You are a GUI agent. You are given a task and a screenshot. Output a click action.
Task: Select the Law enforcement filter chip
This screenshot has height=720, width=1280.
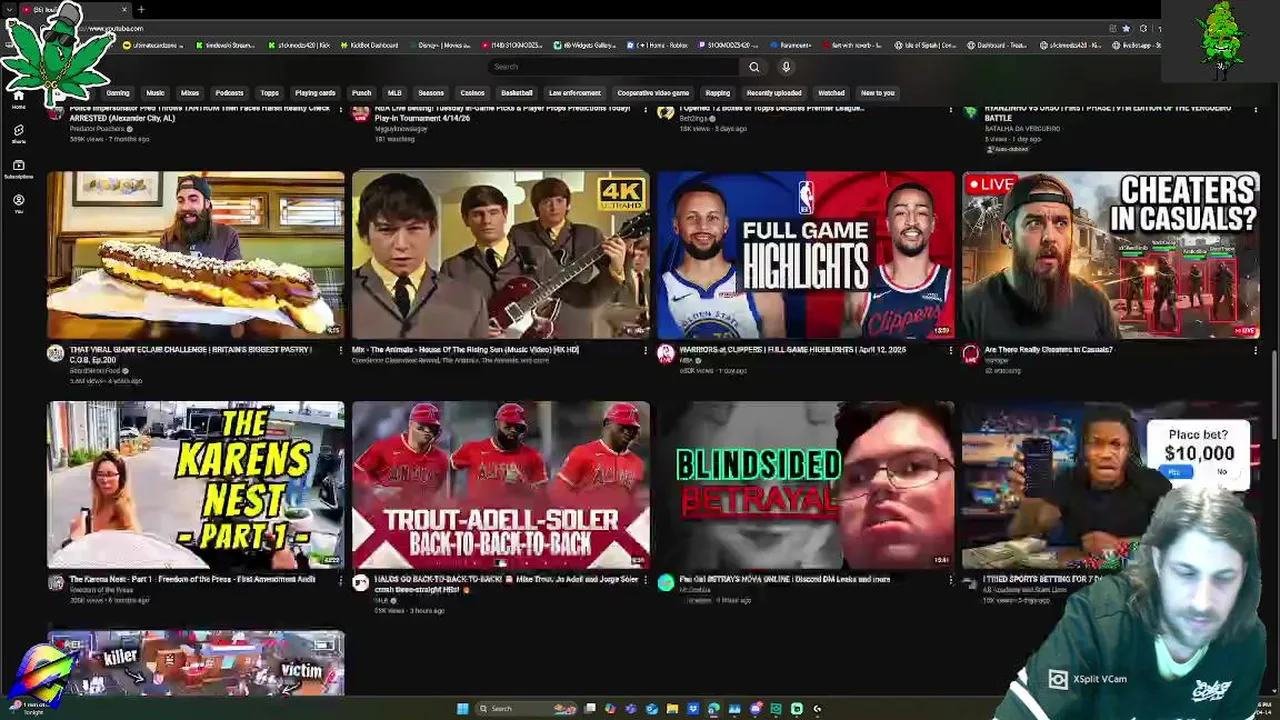tap(575, 93)
